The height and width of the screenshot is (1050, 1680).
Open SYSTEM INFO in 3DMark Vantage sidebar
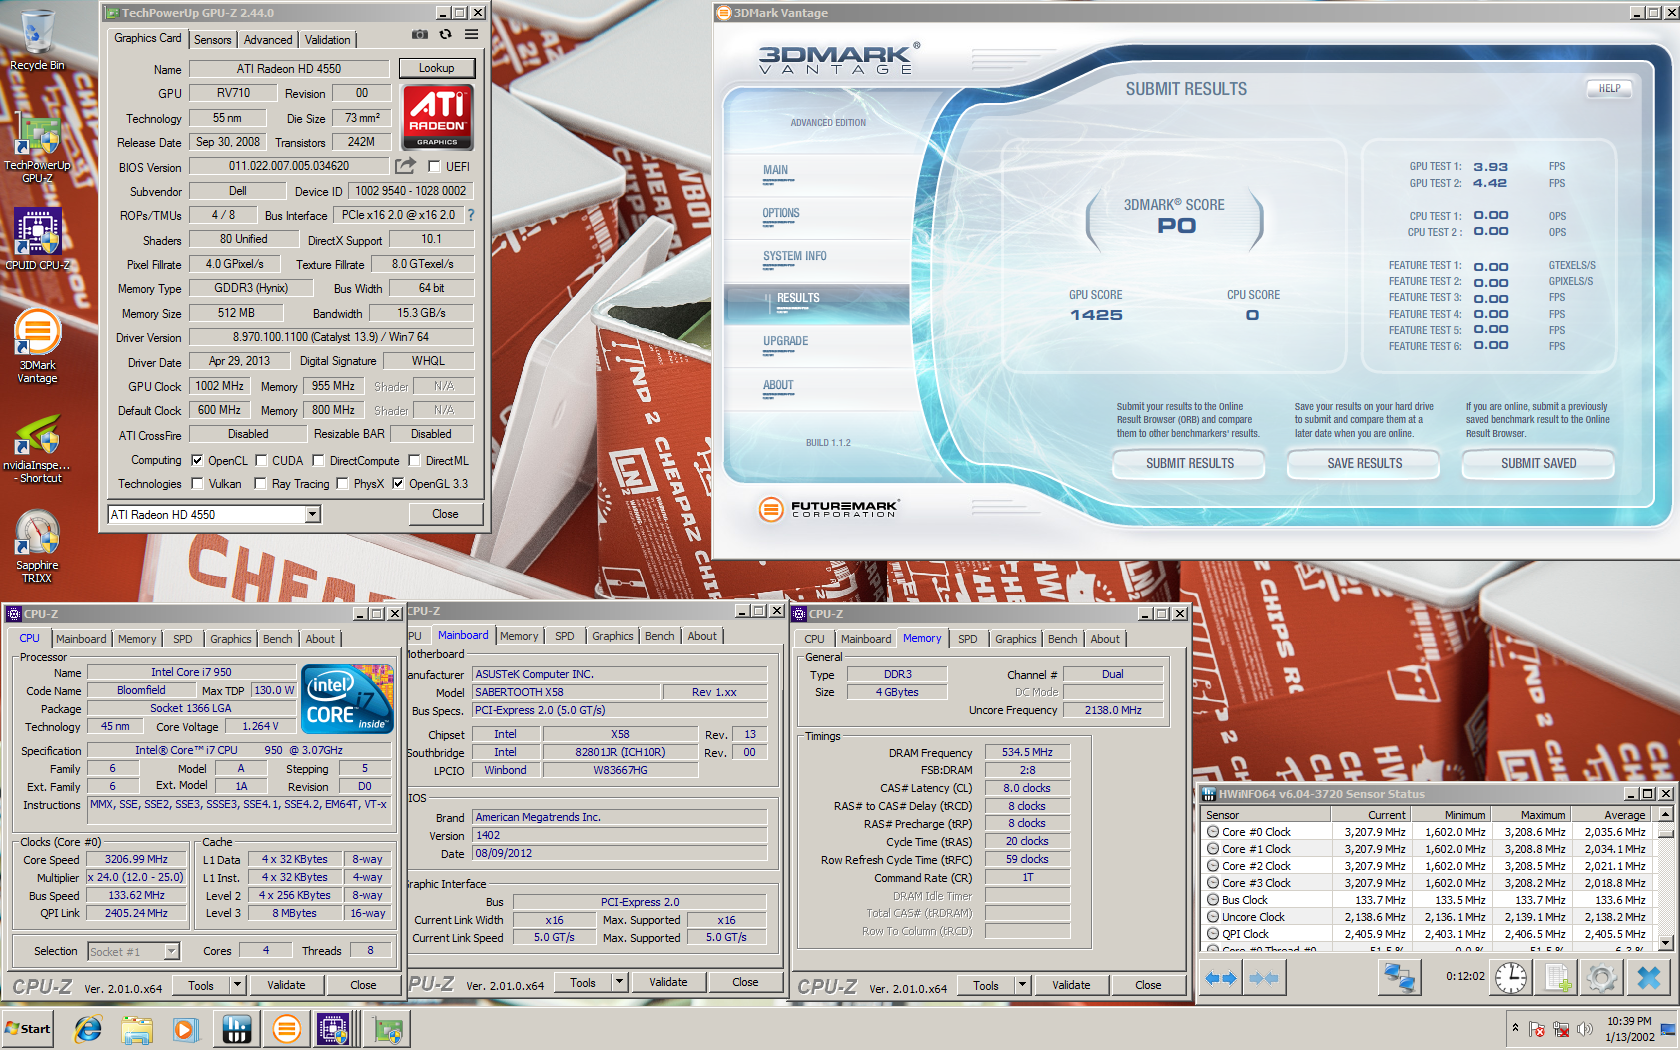tap(795, 256)
